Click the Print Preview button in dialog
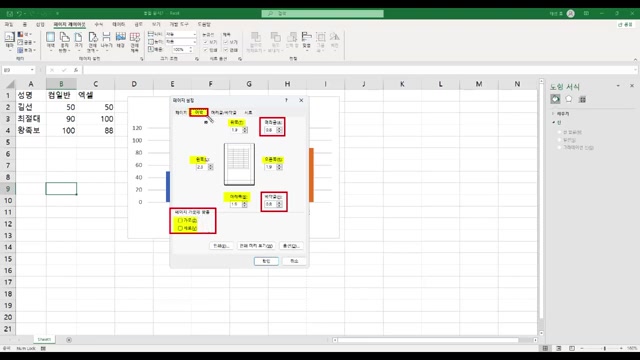The image size is (640, 360). pyautogui.click(x=256, y=246)
